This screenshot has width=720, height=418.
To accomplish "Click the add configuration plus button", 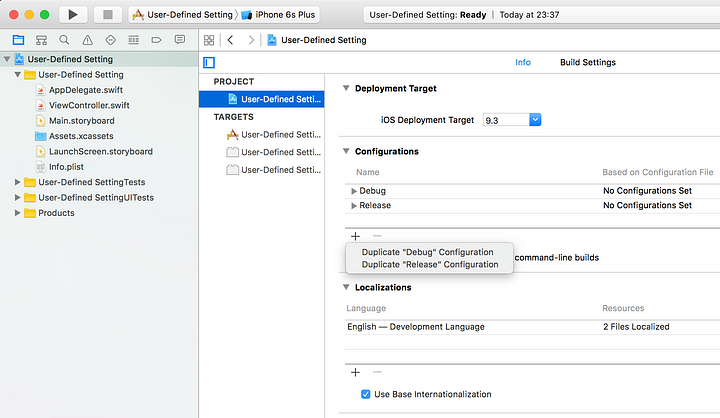I will [355, 236].
